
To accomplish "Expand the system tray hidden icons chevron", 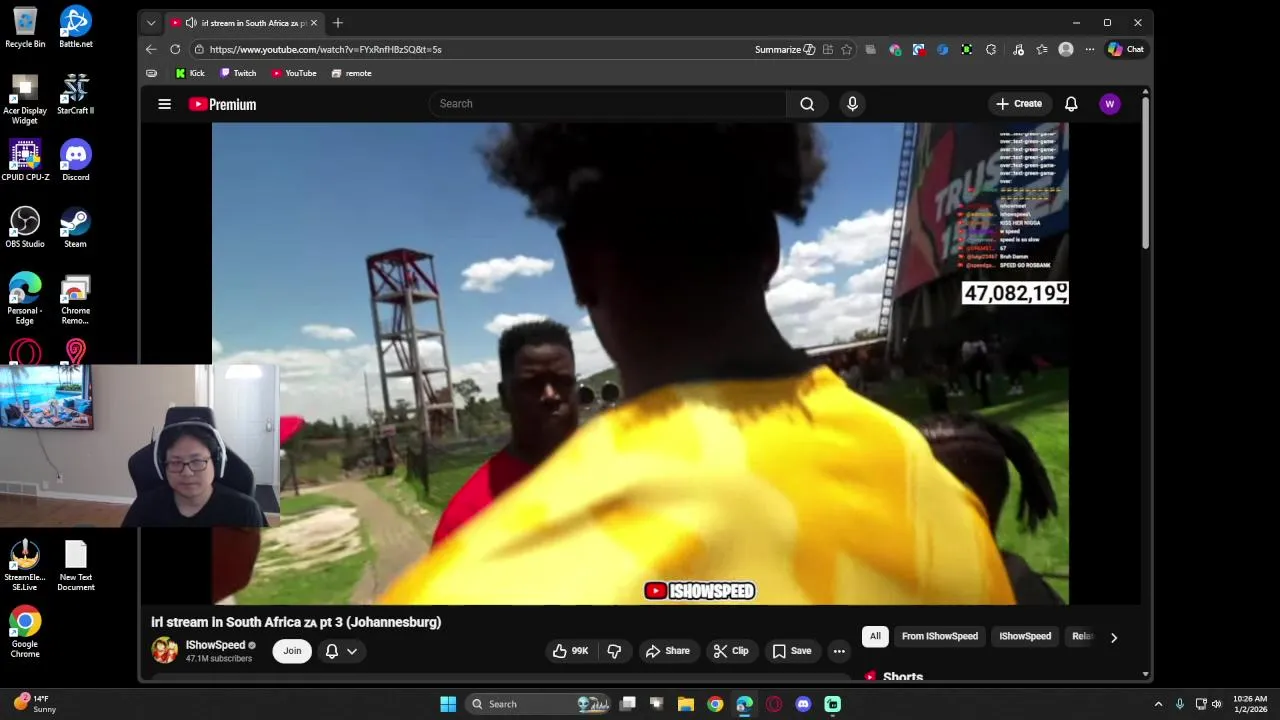I will (1158, 704).
